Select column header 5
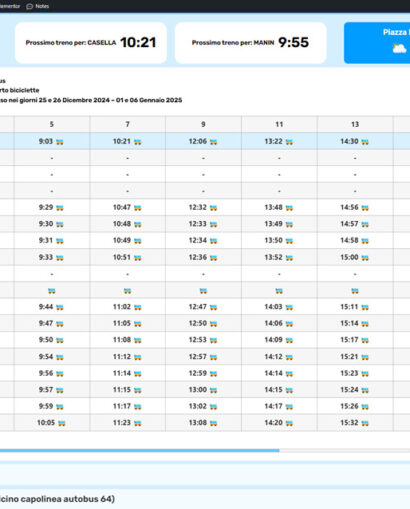This screenshot has height=509, width=410. 52,124
